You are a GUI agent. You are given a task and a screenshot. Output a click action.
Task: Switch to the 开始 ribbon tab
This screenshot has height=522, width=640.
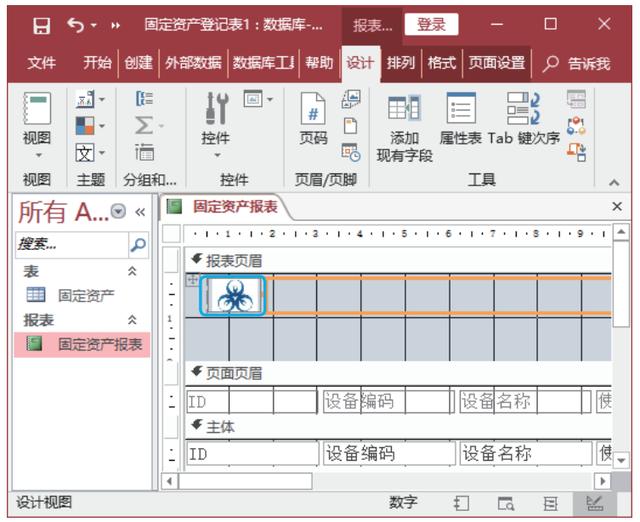point(97,63)
